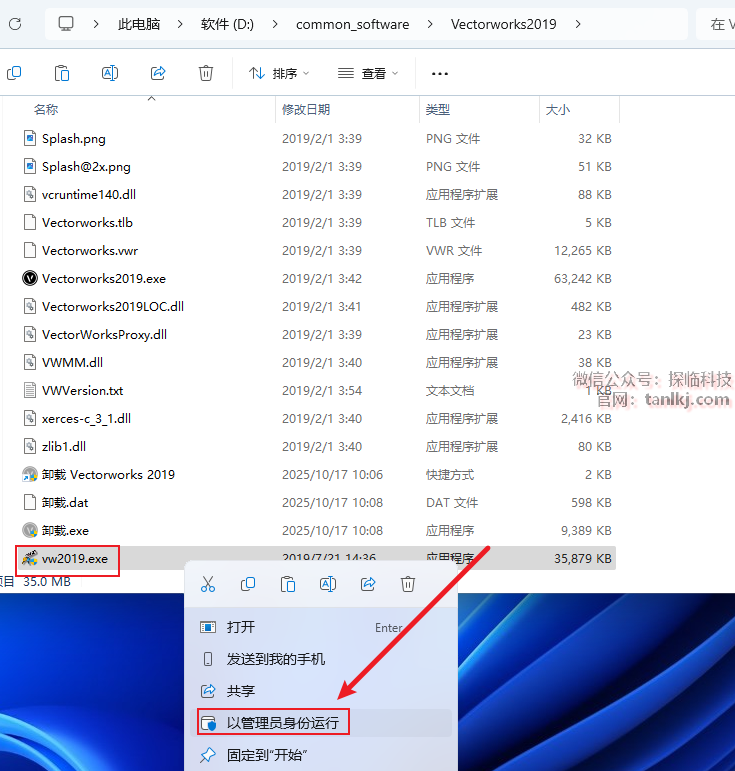Click the rename icon in the context menu

tap(327, 584)
